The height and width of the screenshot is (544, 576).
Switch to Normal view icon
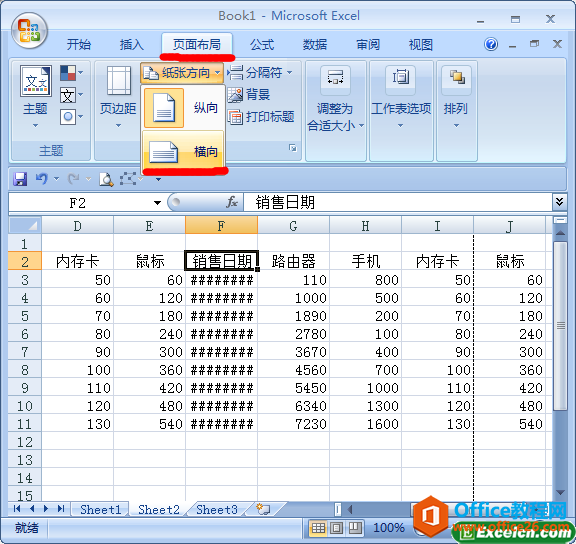318,528
